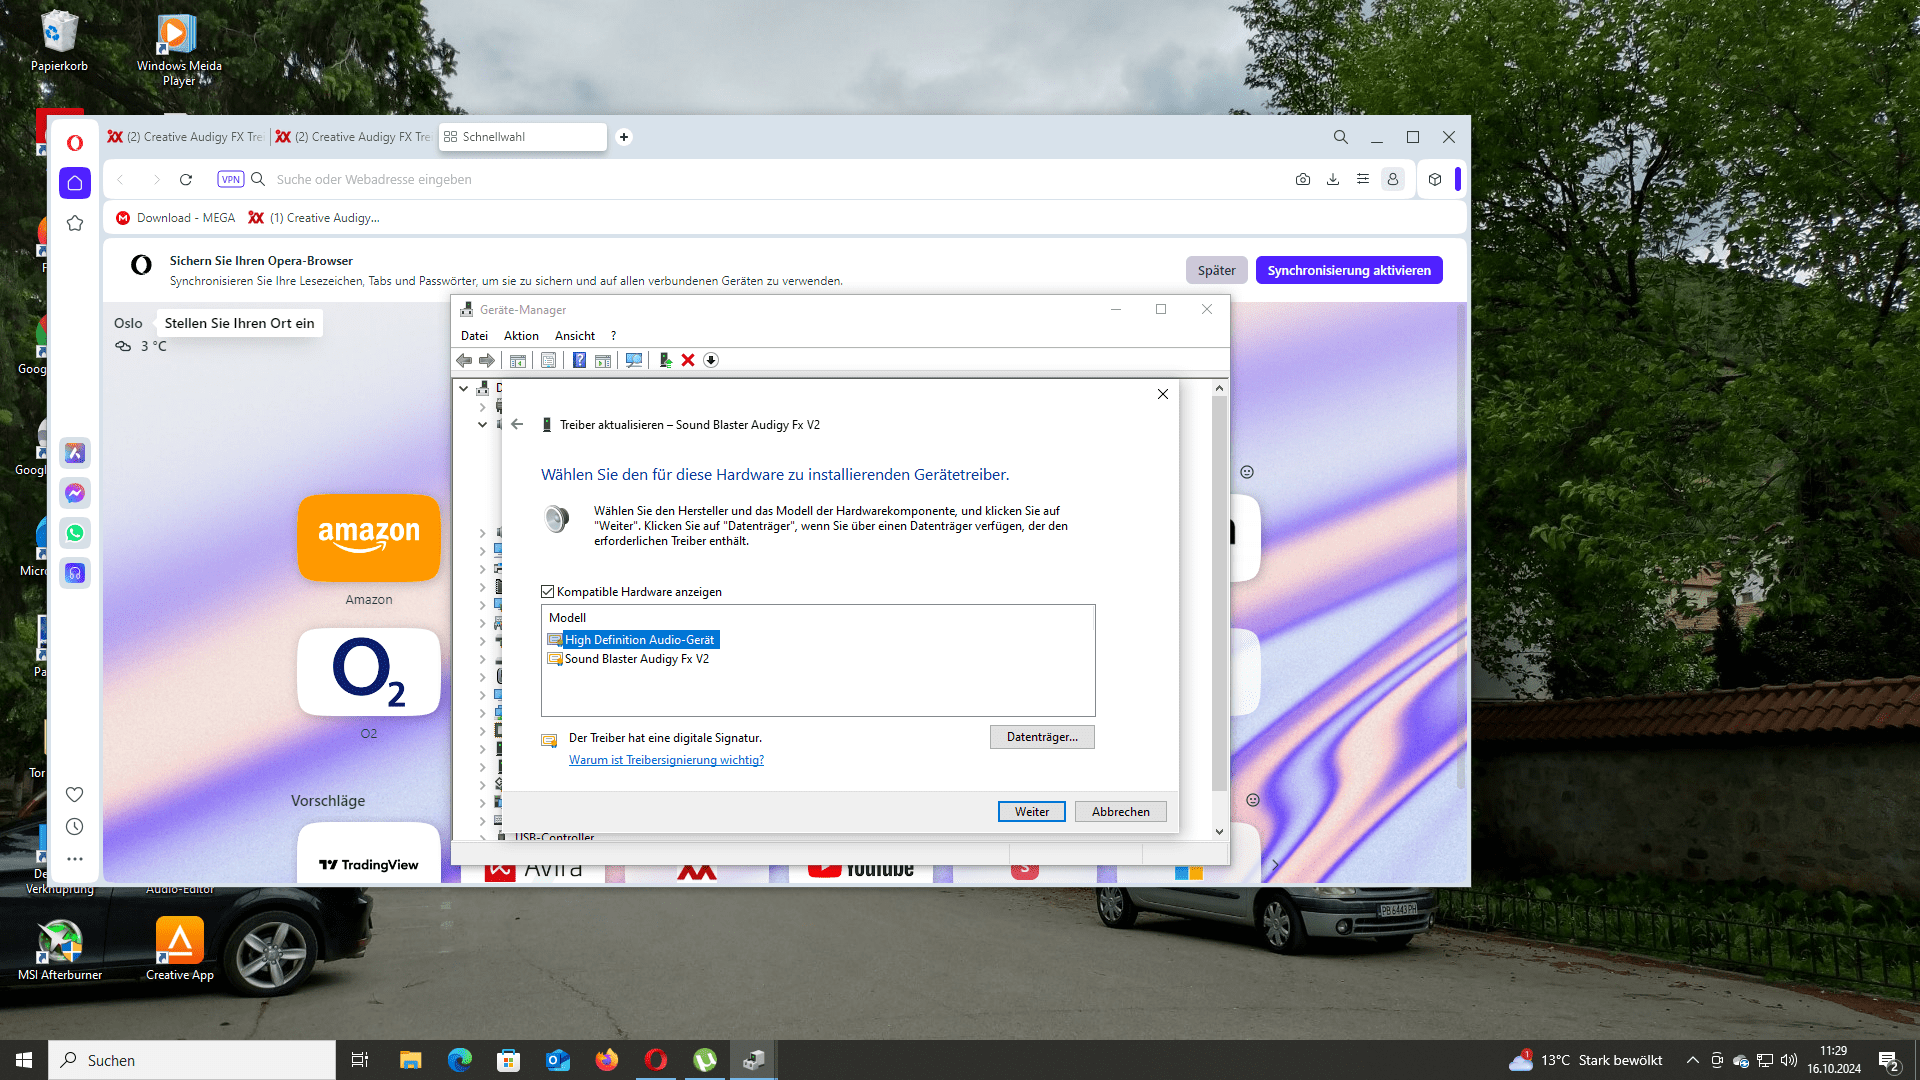Screen dimensions: 1920x1080
Task: Click the Weiter button
Action: click(x=1032, y=812)
